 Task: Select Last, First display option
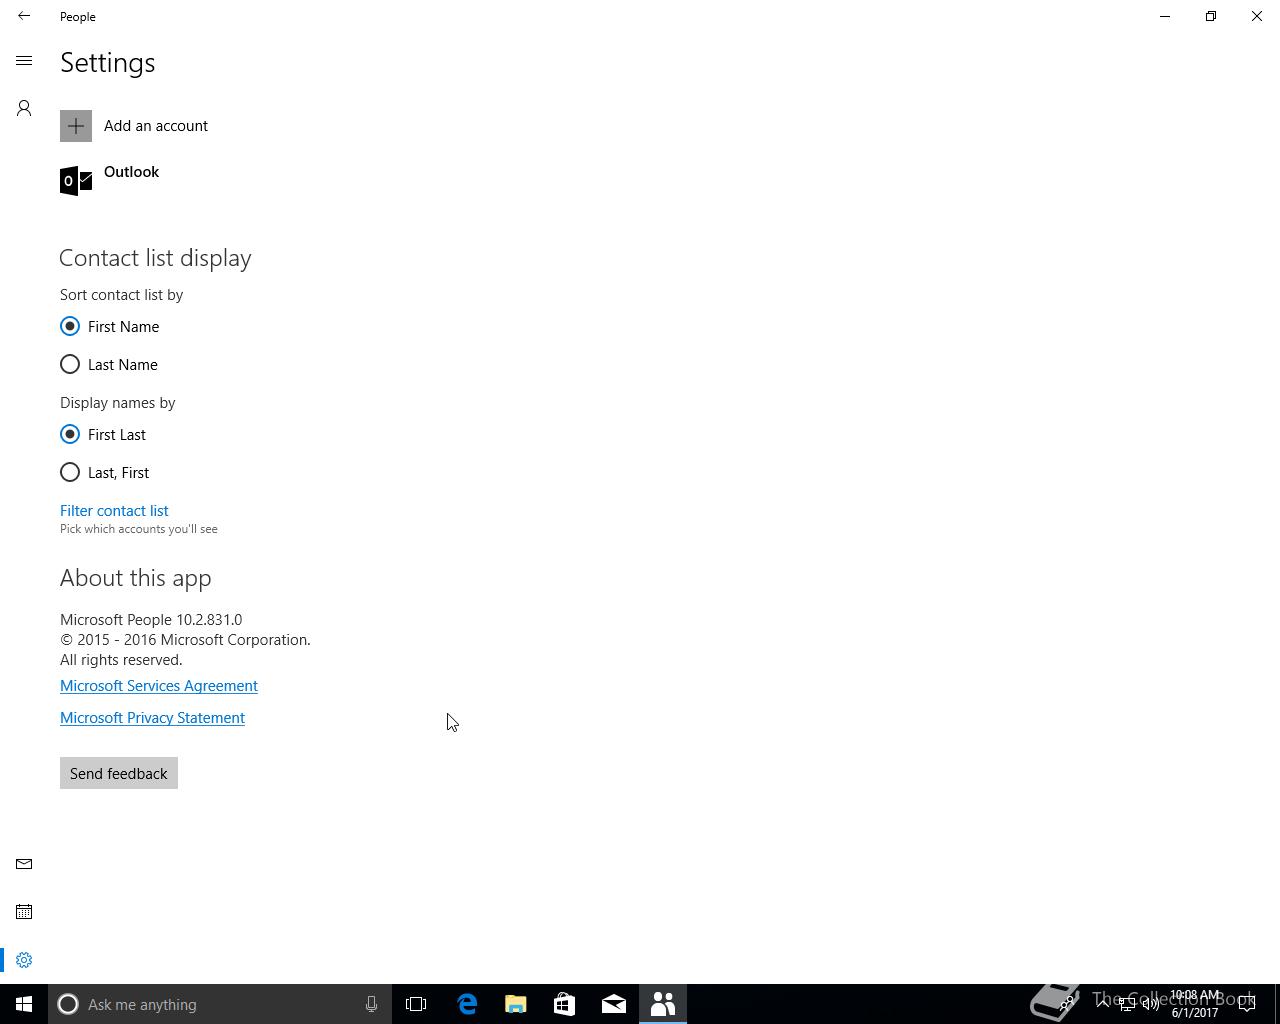pos(105,473)
